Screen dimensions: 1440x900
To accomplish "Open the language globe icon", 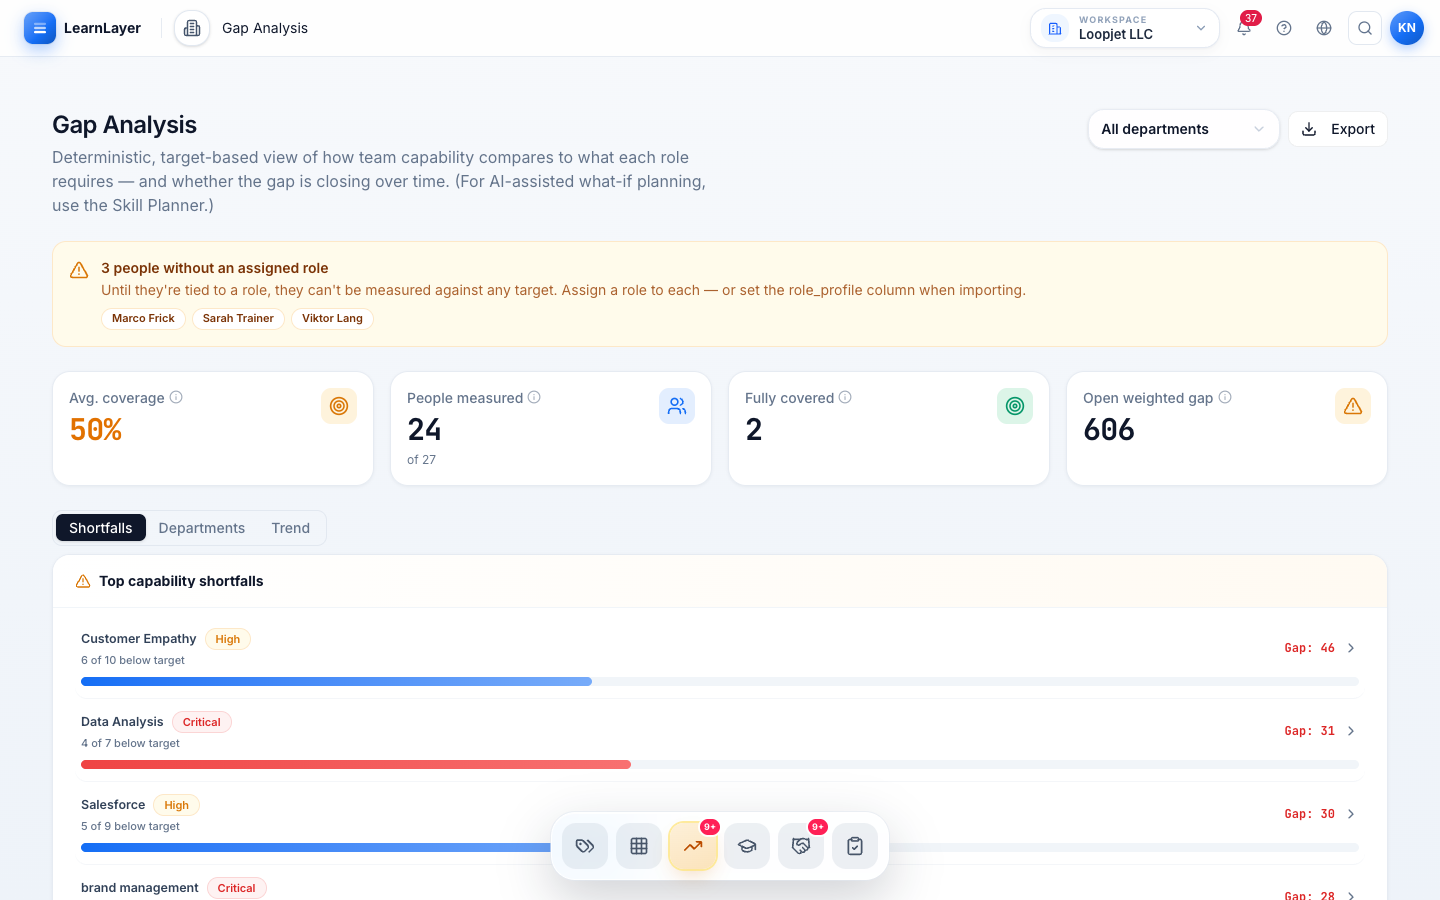I will click(1324, 28).
